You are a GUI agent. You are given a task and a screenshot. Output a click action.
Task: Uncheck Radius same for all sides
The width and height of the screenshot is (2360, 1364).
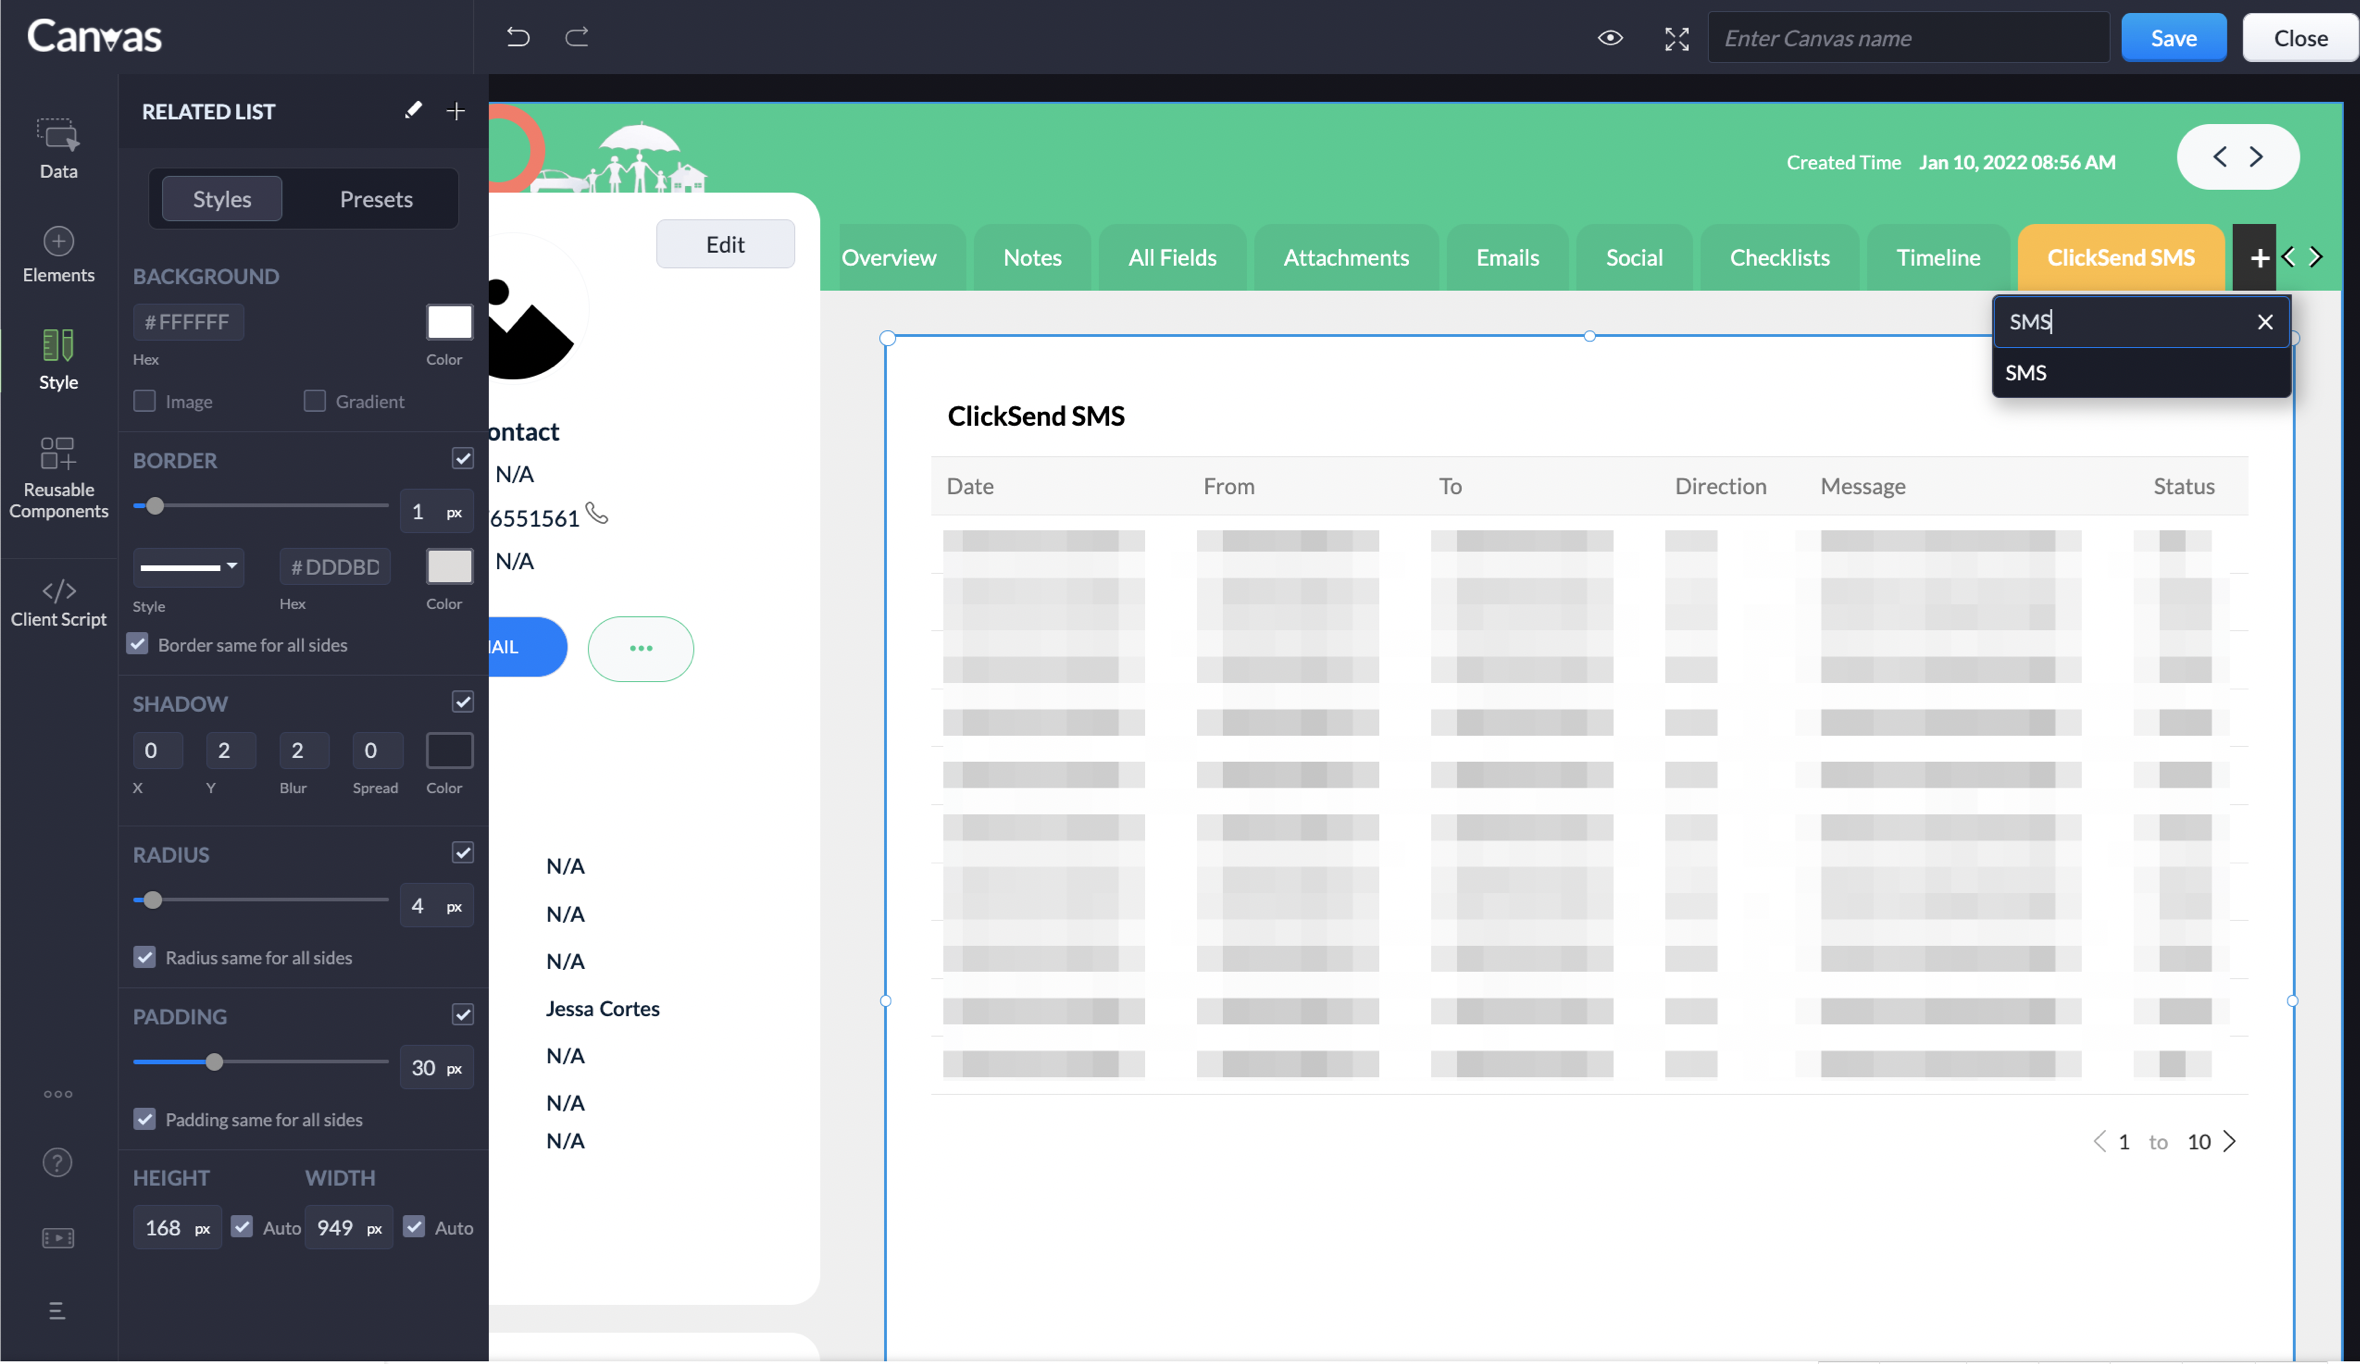click(x=145, y=957)
